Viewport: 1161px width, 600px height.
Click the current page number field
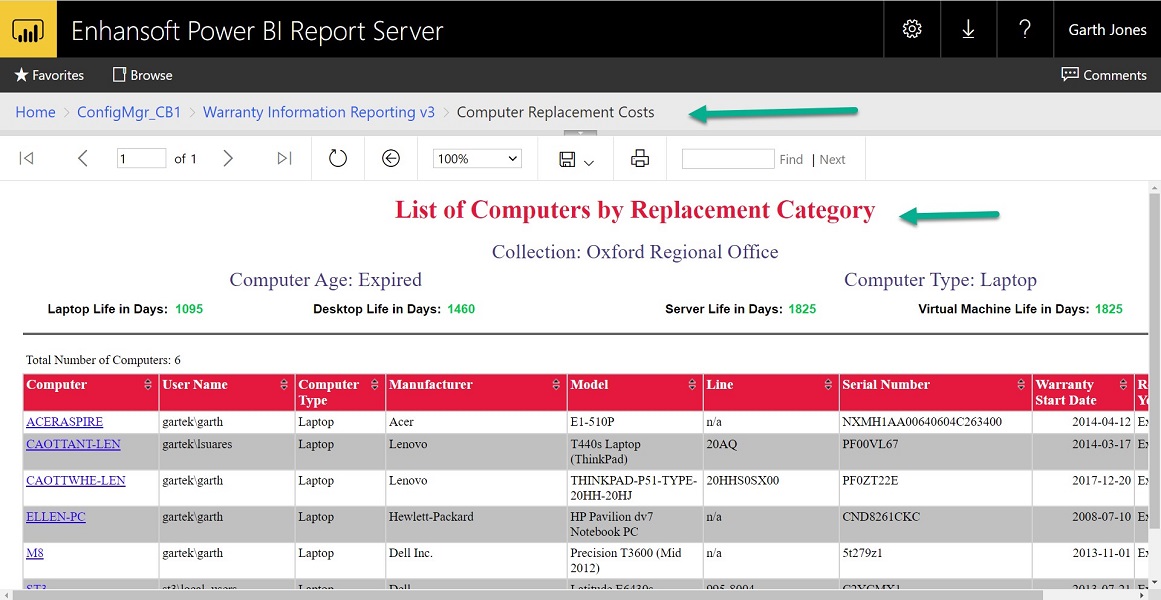(x=141, y=159)
